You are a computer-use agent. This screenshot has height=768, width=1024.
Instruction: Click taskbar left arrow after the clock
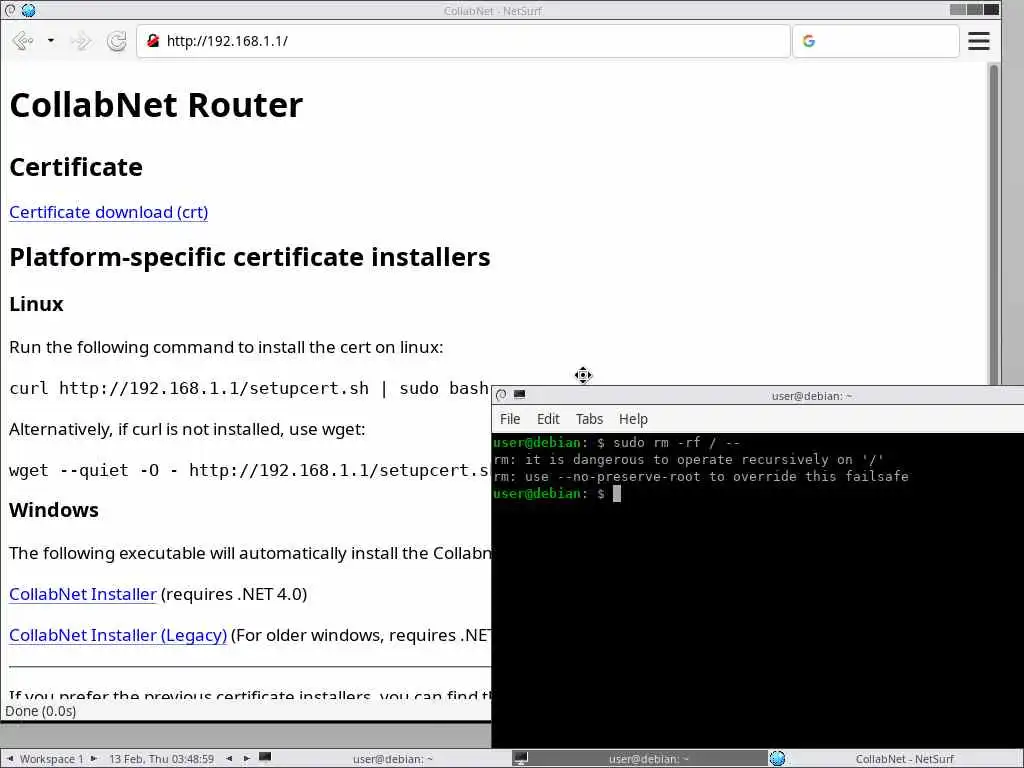pos(229,759)
